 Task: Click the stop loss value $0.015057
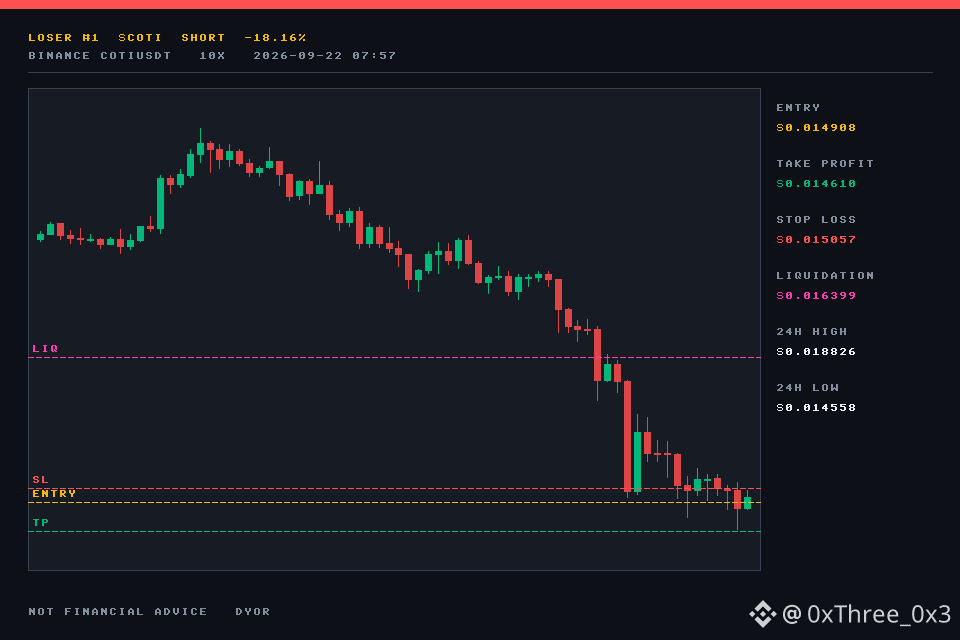click(816, 239)
